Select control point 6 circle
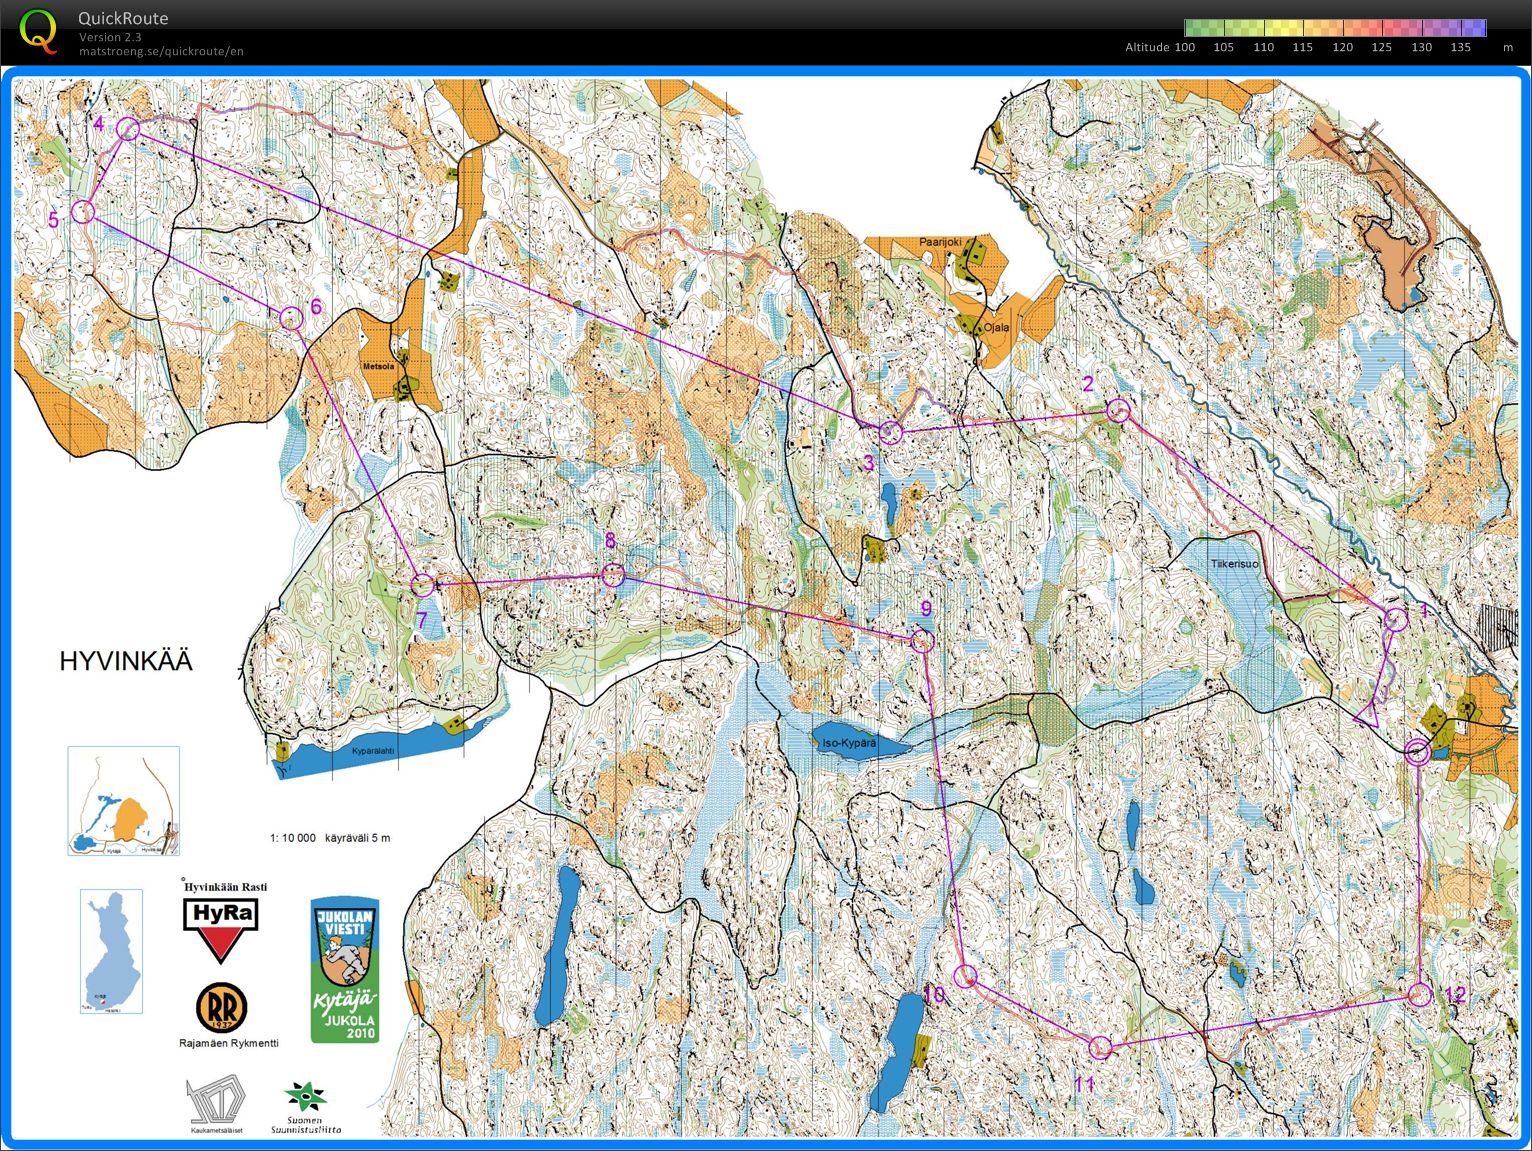Image resolution: width=1532 pixels, height=1151 pixels. (290, 318)
